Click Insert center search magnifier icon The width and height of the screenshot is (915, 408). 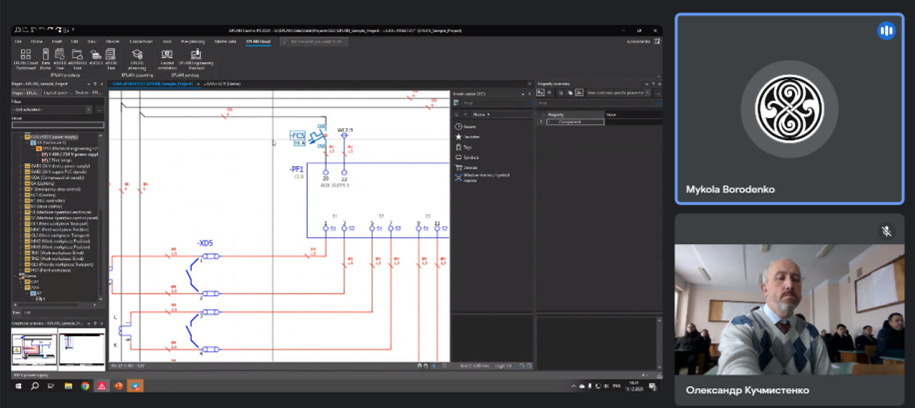coord(529,103)
